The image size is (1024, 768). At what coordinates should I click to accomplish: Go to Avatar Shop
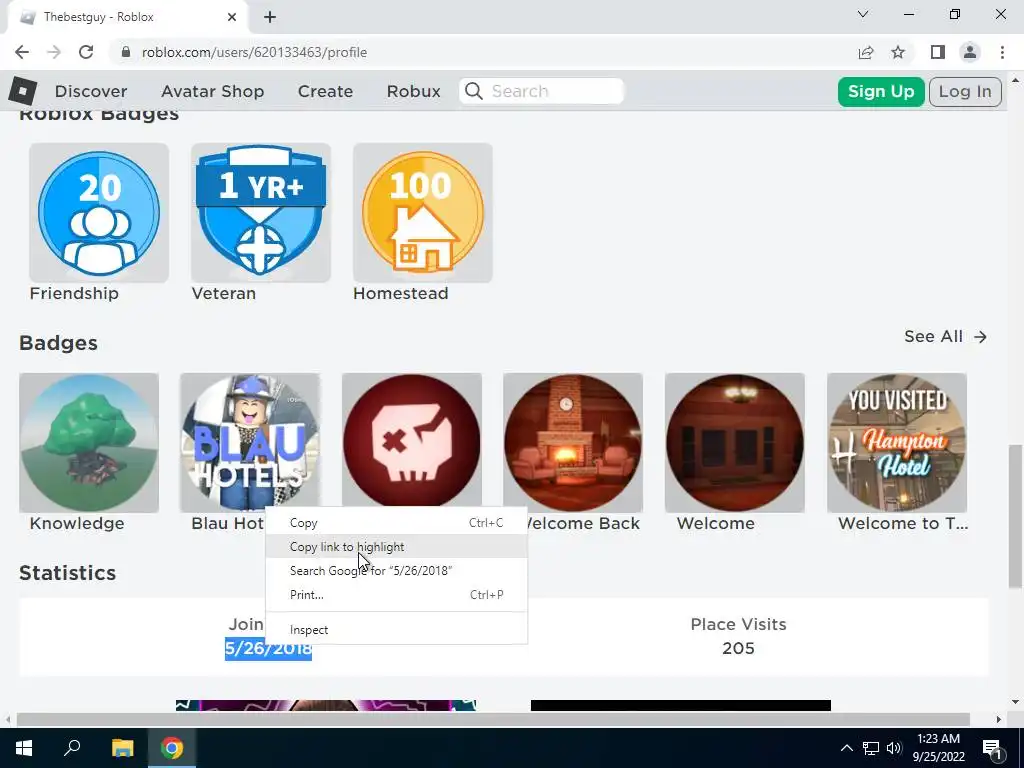coord(212,91)
